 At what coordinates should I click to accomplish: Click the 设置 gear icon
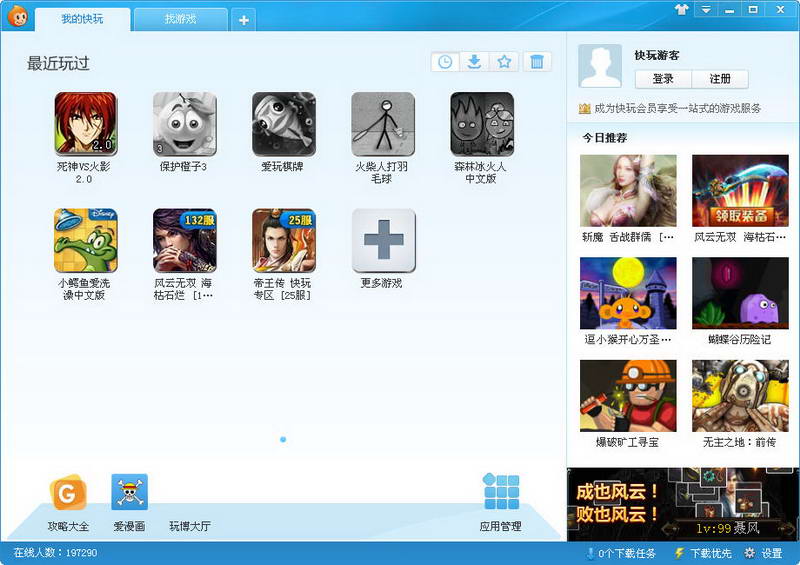[x=749, y=553]
